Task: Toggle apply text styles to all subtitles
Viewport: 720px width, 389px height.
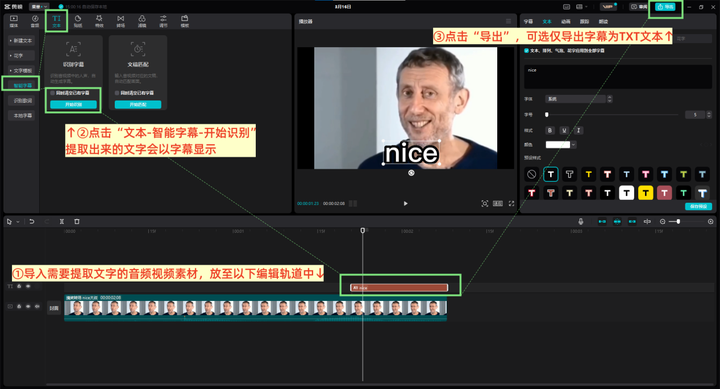Action: click(x=526, y=51)
